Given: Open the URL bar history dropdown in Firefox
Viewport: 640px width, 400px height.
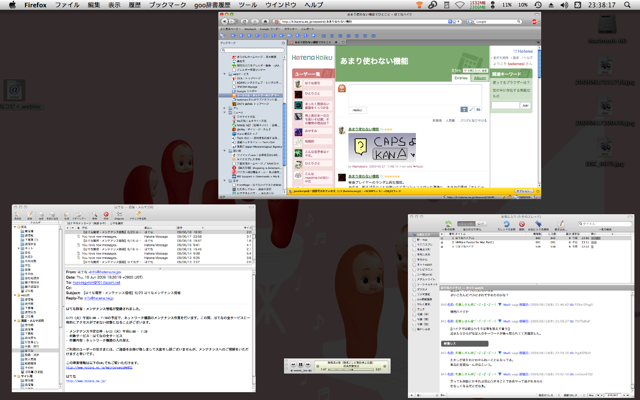Looking at the screenshot, I should click(459, 22).
